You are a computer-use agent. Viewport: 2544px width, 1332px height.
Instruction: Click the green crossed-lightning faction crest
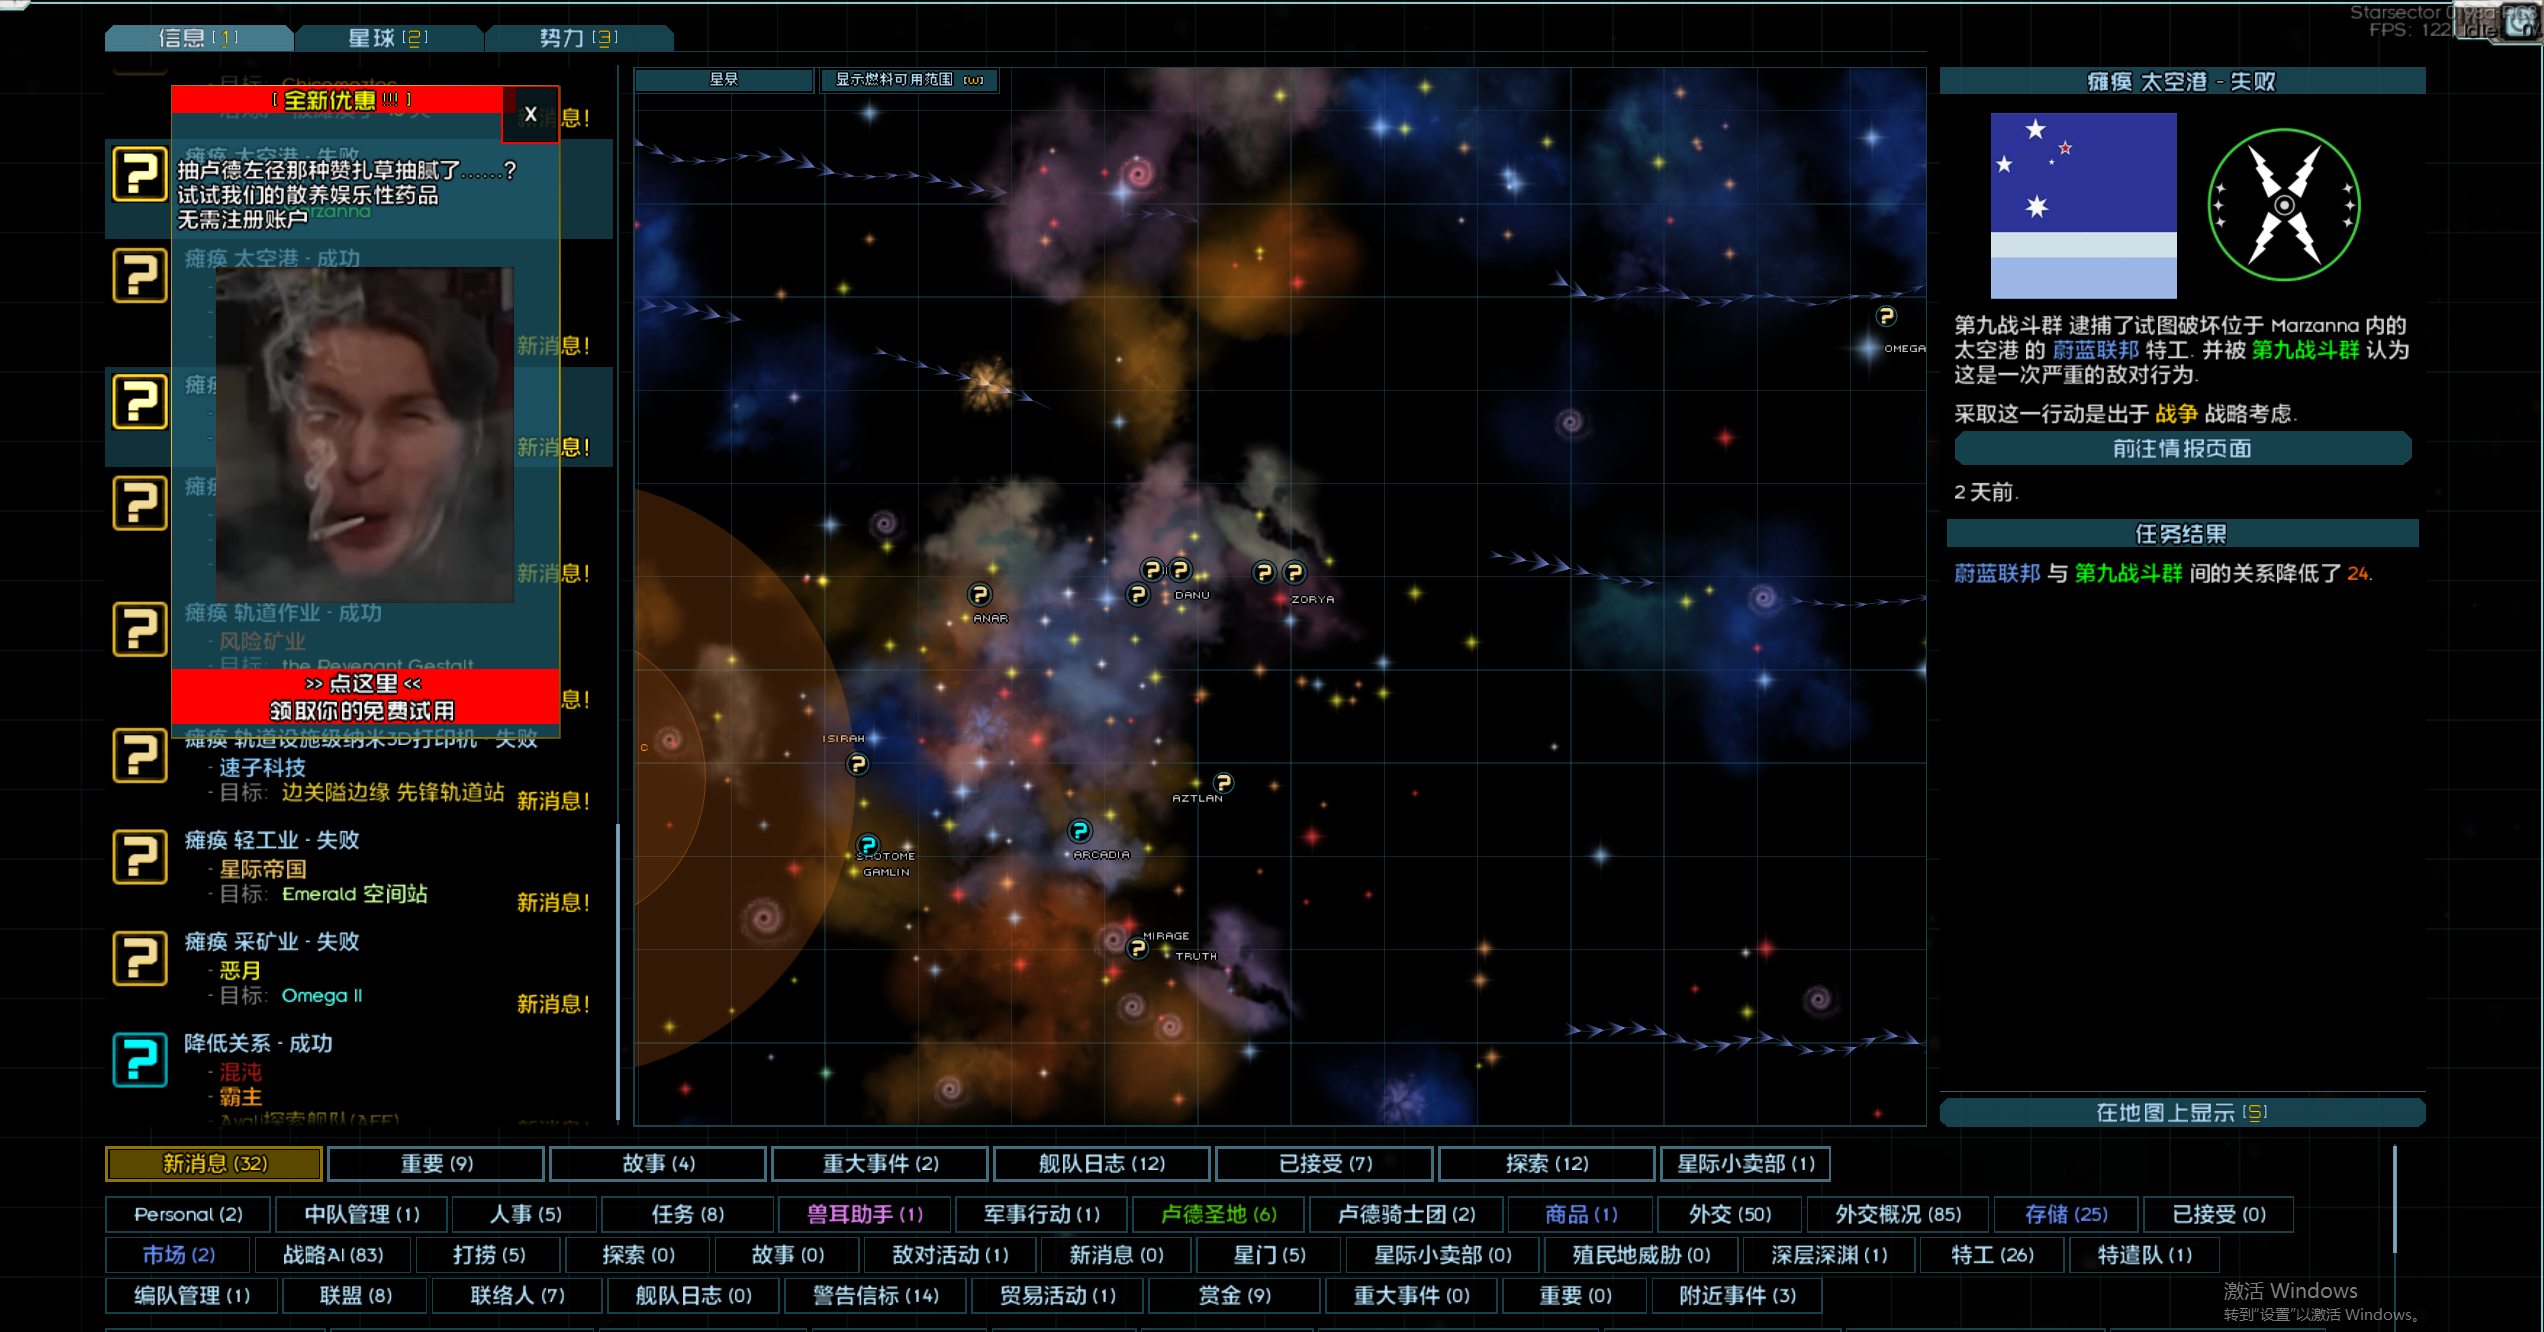2284,205
